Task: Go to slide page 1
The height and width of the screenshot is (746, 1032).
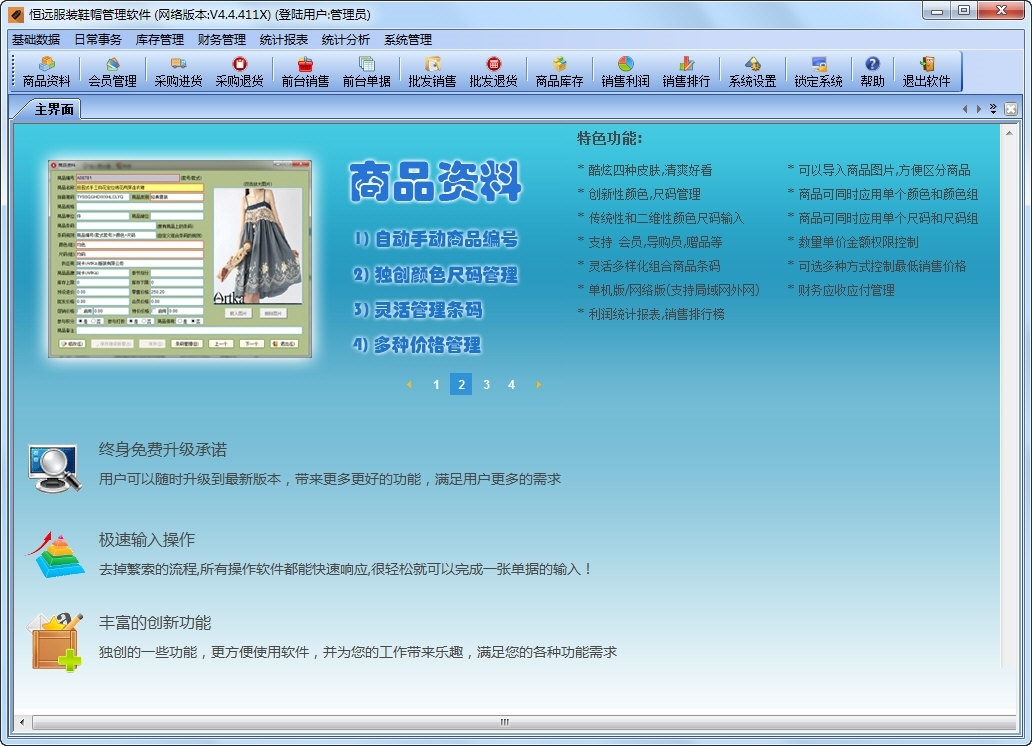Action: 436,385
